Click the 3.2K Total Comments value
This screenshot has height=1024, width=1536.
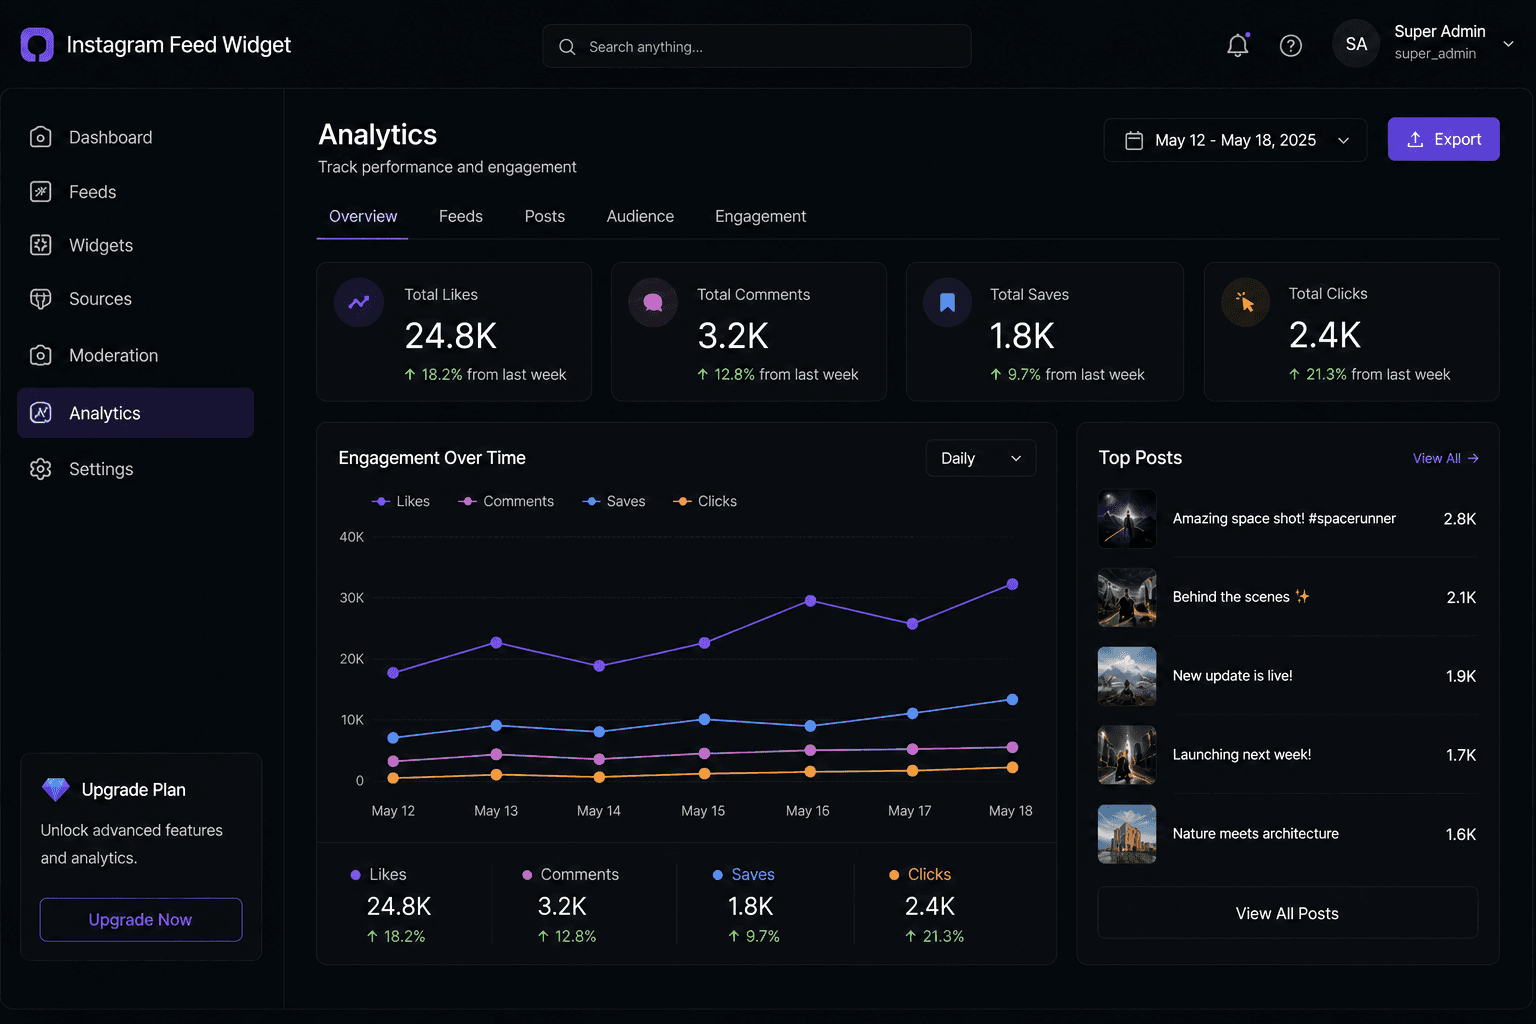click(x=733, y=336)
